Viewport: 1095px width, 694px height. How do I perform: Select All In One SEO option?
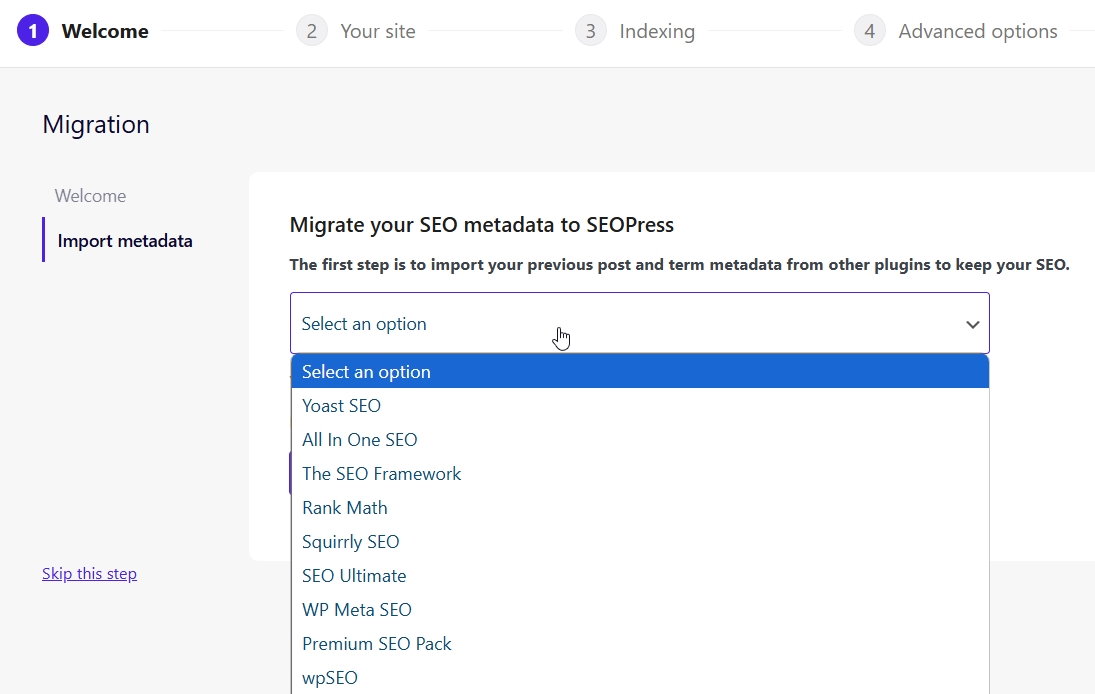[x=359, y=440]
